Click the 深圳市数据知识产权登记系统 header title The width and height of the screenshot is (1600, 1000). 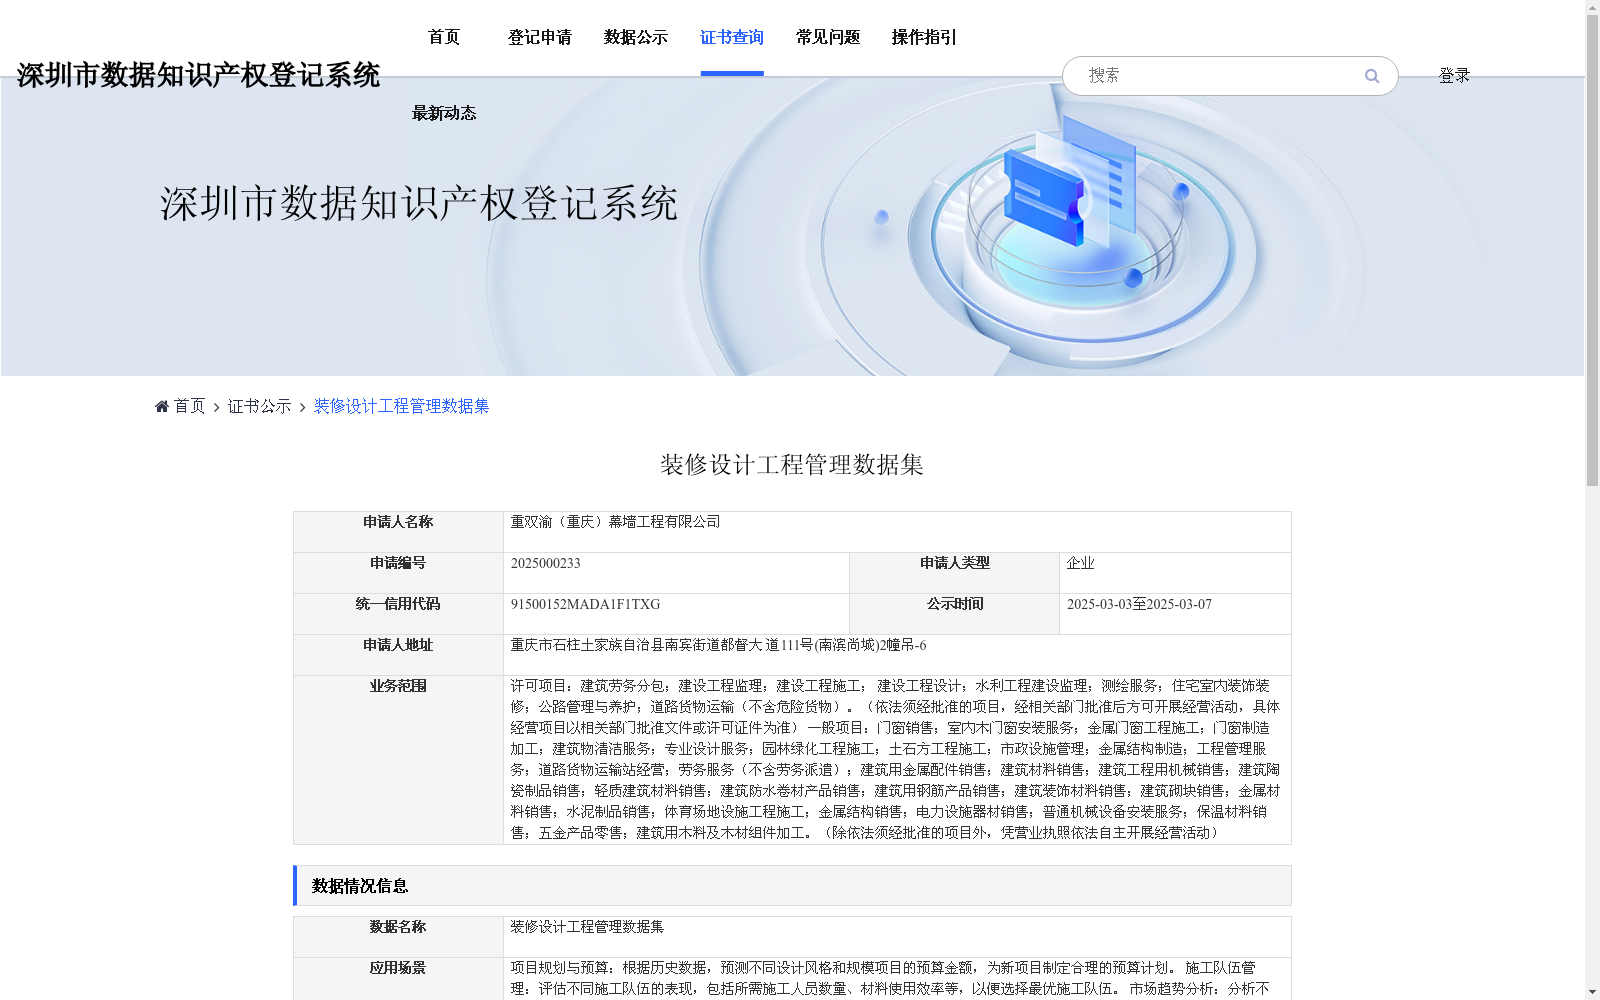click(198, 75)
